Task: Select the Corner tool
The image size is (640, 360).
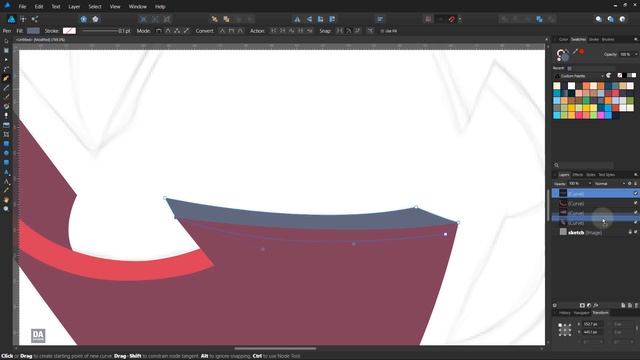Action: [x=6, y=69]
